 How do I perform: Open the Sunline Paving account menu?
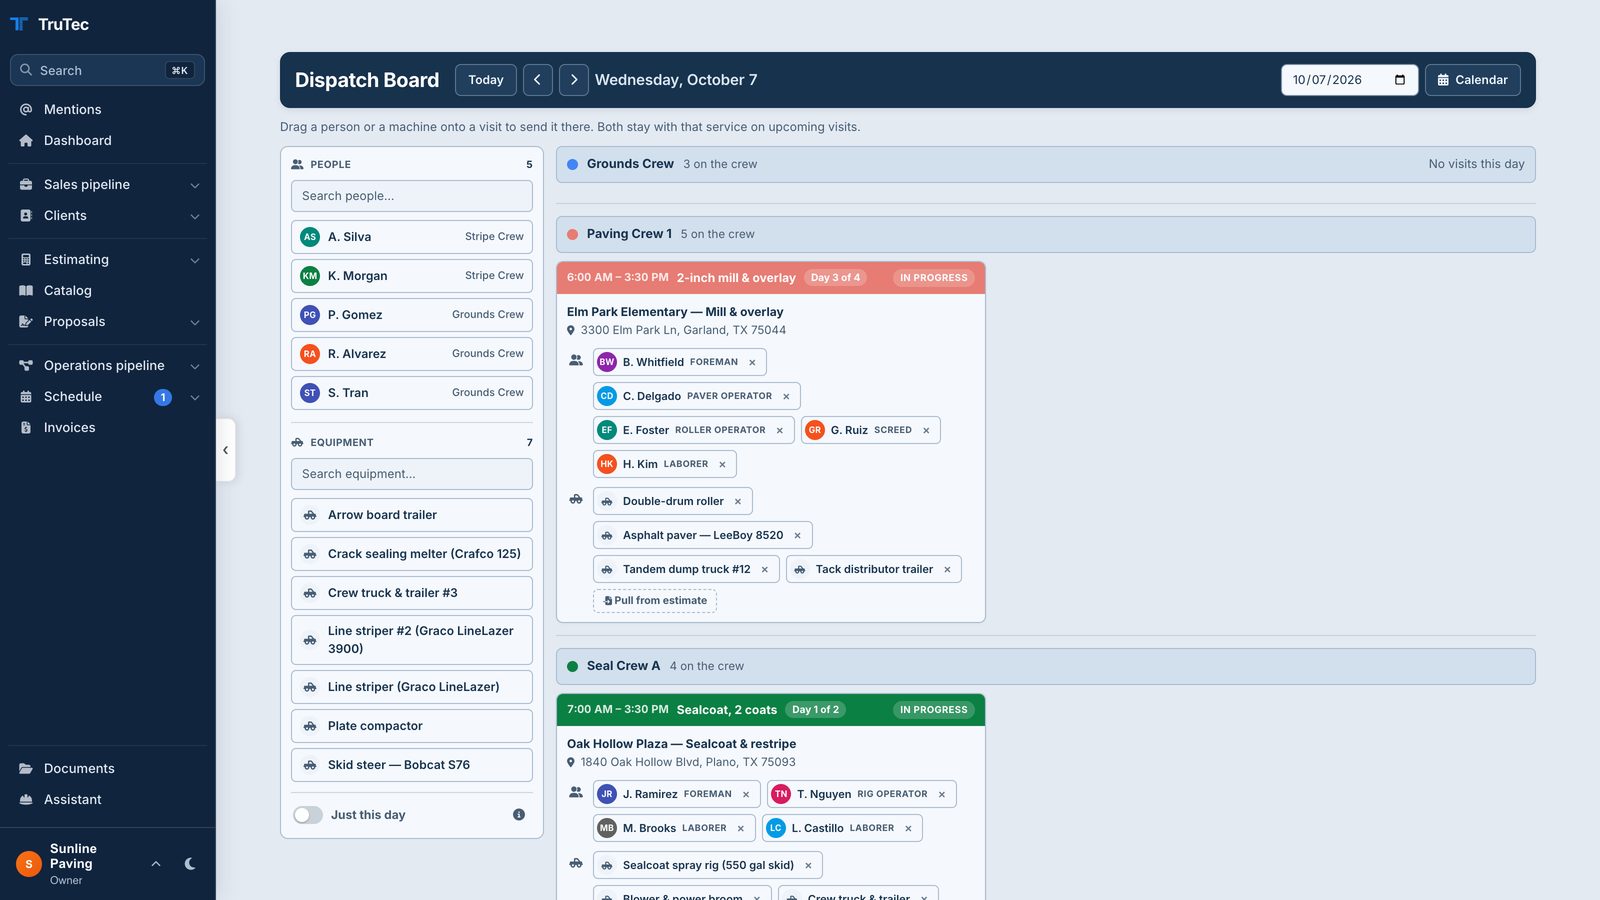pyautogui.click(x=88, y=864)
